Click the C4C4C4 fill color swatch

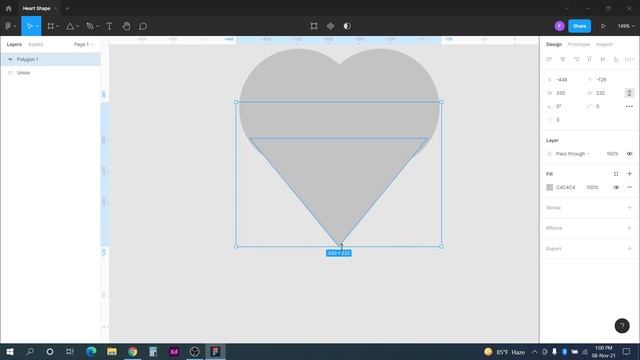(x=549, y=187)
